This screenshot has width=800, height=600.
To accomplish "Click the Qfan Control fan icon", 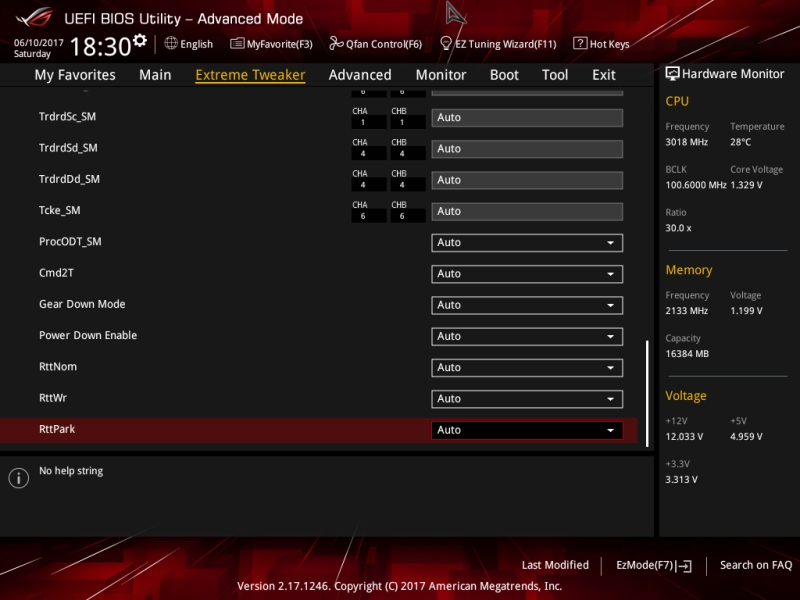I will 336,43.
